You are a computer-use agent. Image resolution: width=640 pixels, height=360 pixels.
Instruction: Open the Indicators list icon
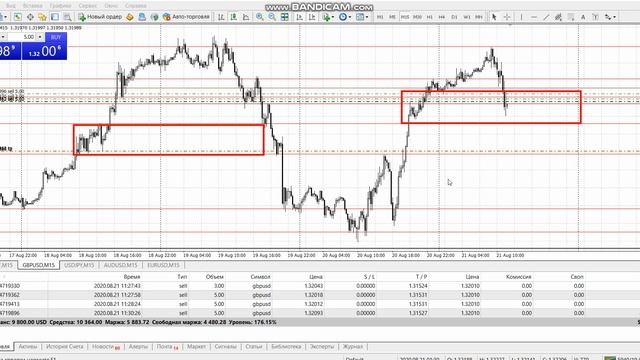pyautogui.click(x=326, y=17)
